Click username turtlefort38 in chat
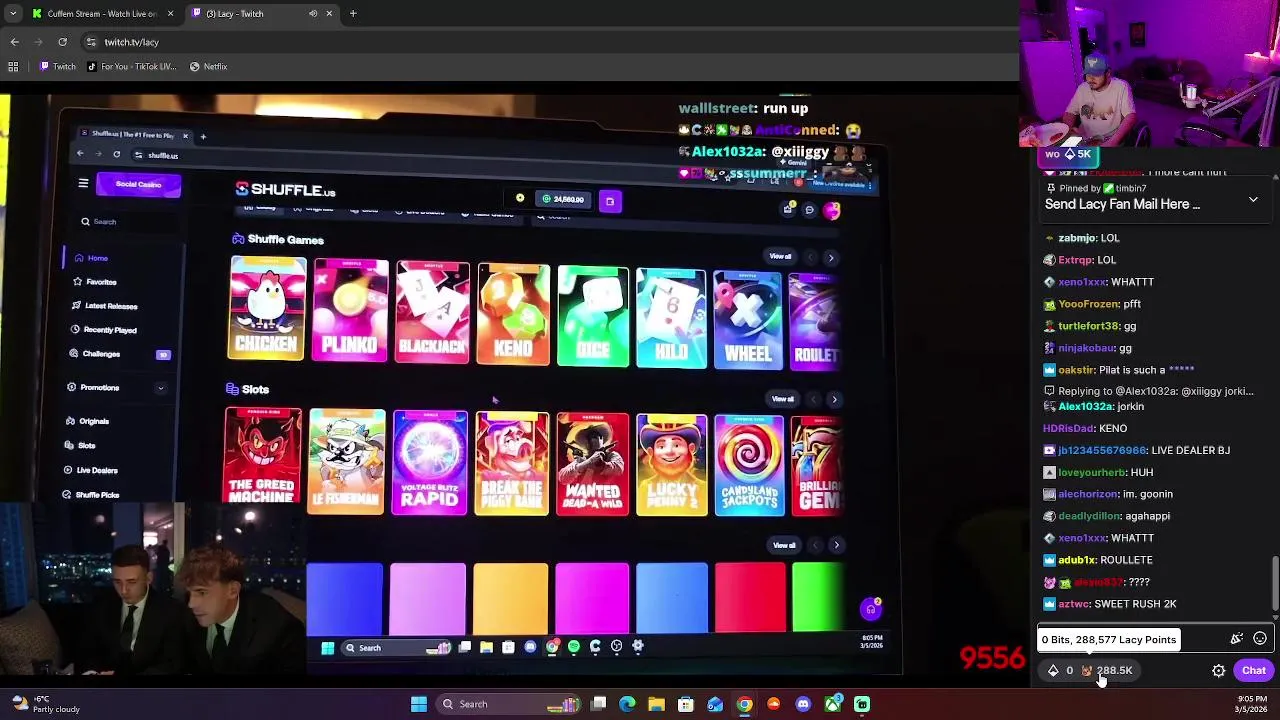 click(1088, 326)
